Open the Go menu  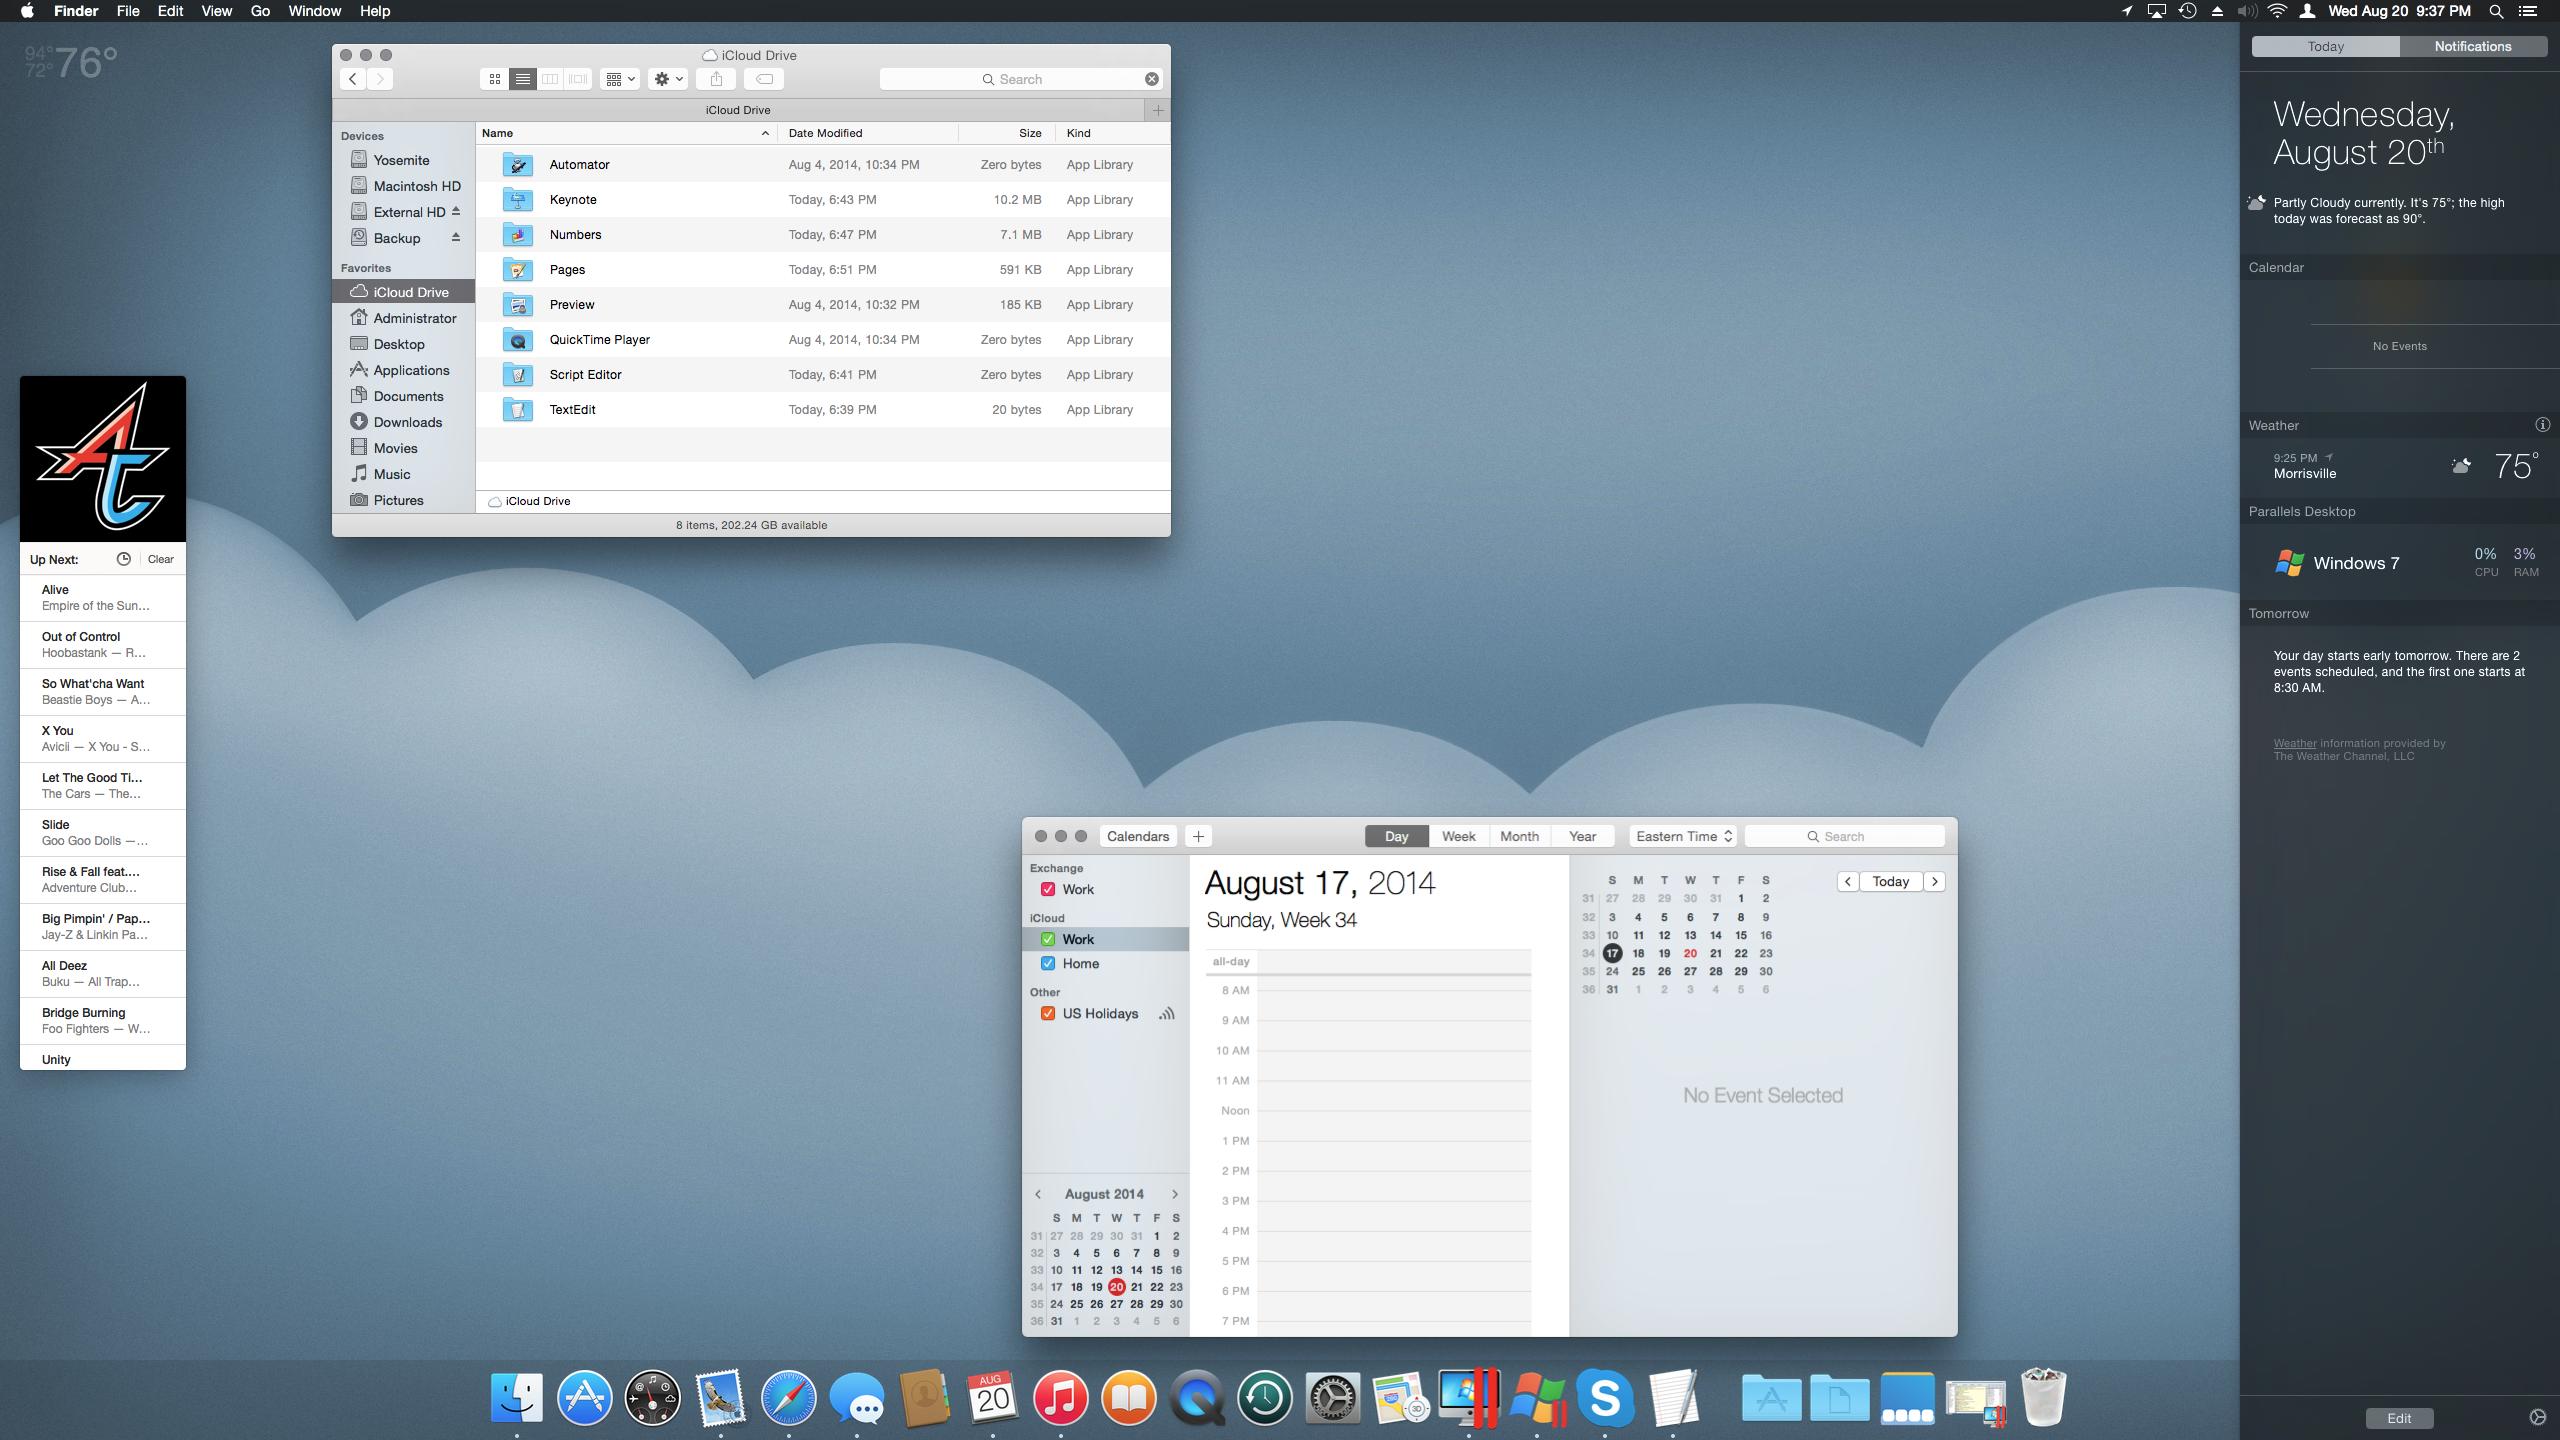click(260, 11)
